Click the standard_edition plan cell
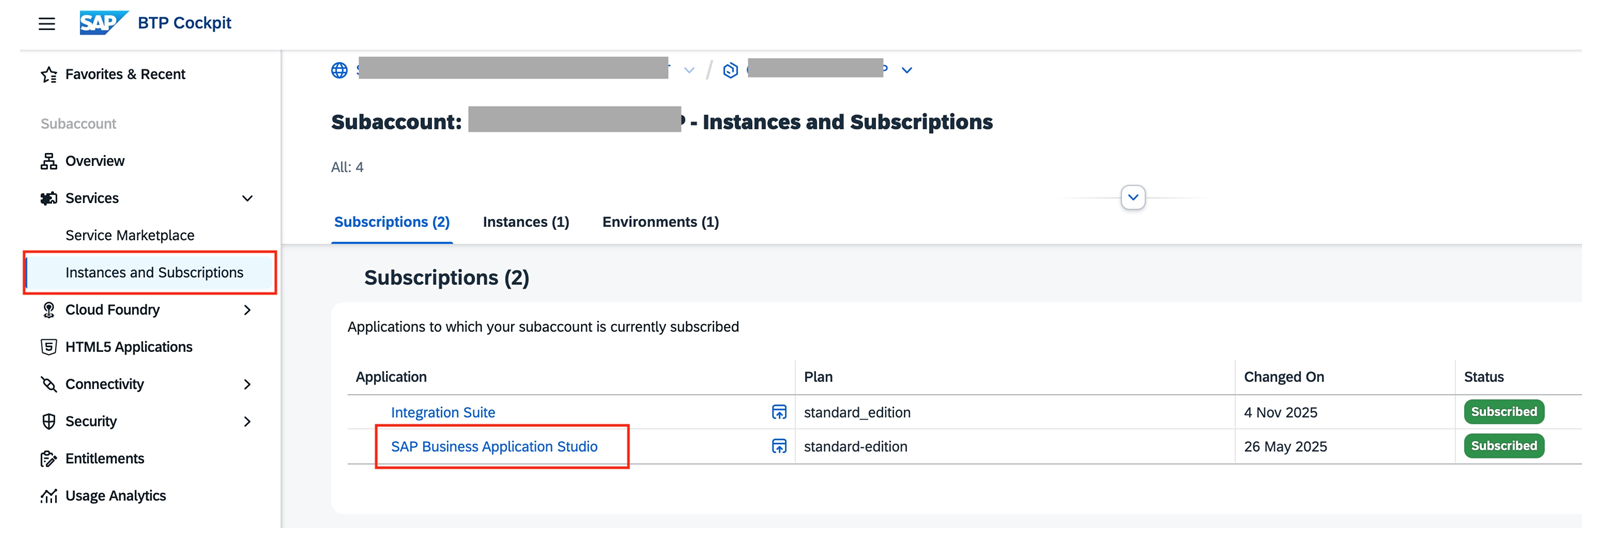This screenshot has width=1600, height=538. (857, 412)
